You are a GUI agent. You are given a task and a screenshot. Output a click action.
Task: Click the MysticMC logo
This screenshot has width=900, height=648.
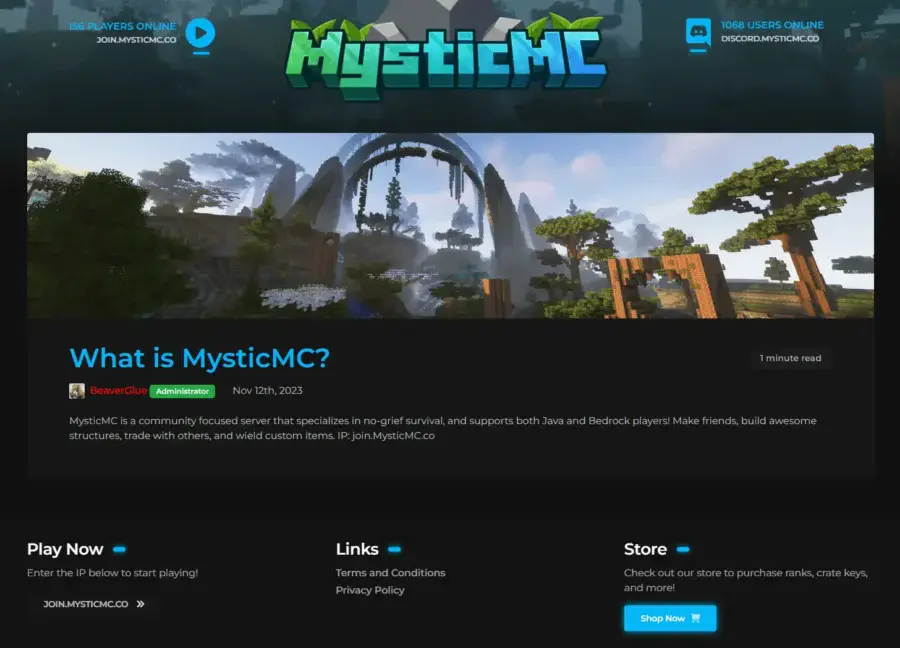(446, 57)
